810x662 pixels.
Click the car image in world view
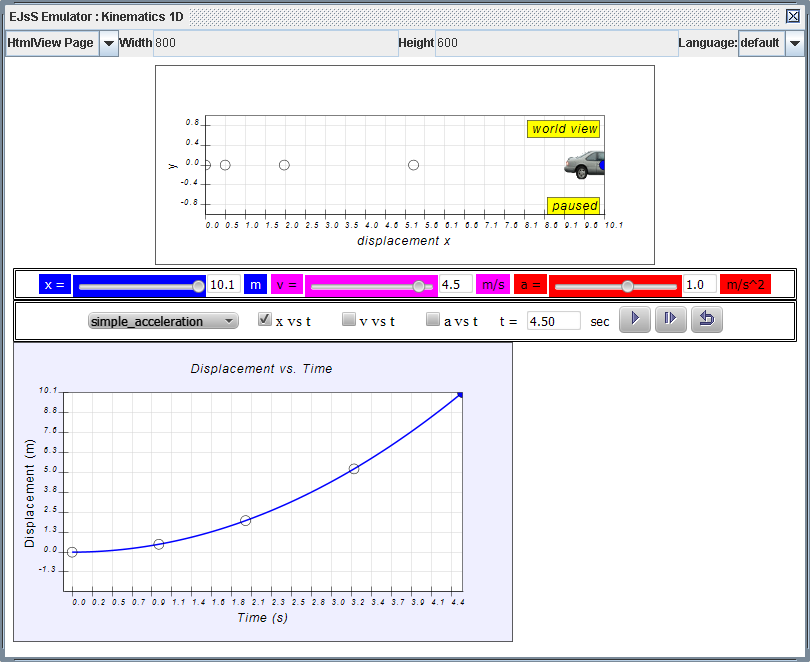585,164
